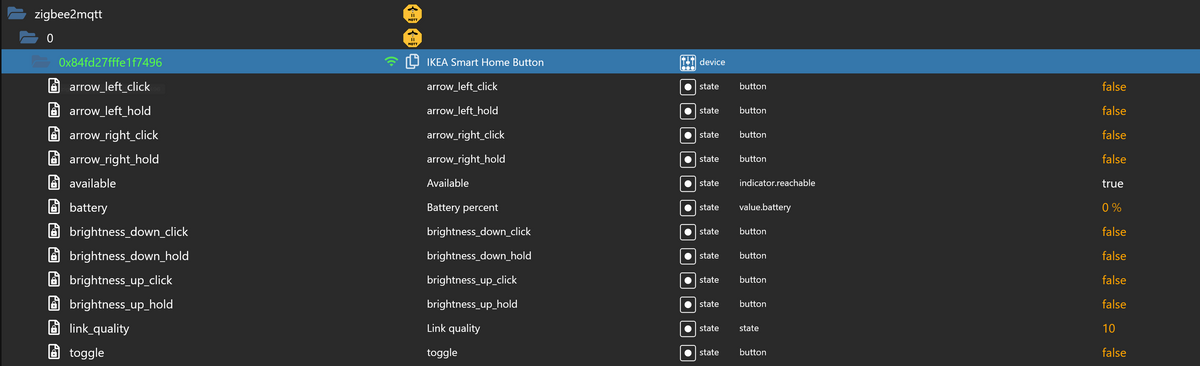The width and height of the screenshot is (1200, 366).
Task: Click state type icon in arrow_left_click row
Action: 687,86
